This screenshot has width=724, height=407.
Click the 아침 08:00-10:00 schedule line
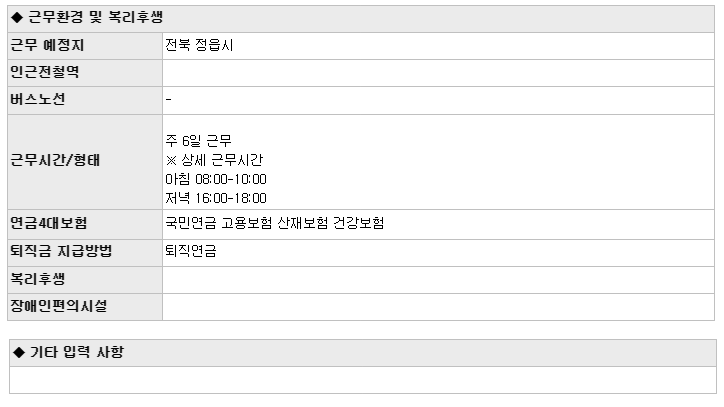[x=216, y=179]
